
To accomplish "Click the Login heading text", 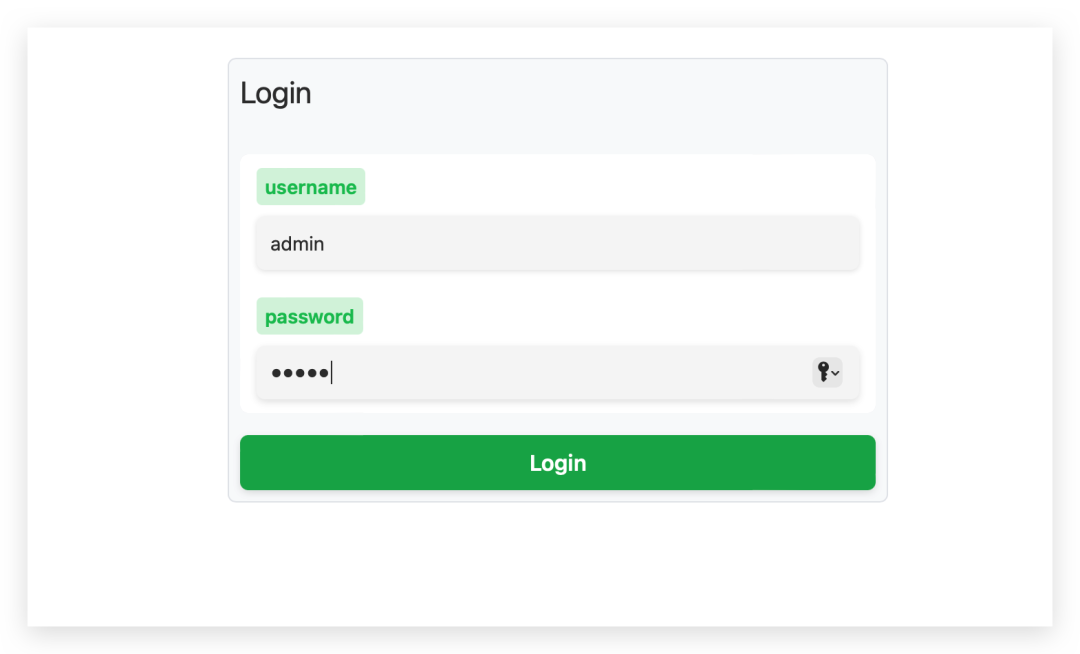I will (x=276, y=93).
